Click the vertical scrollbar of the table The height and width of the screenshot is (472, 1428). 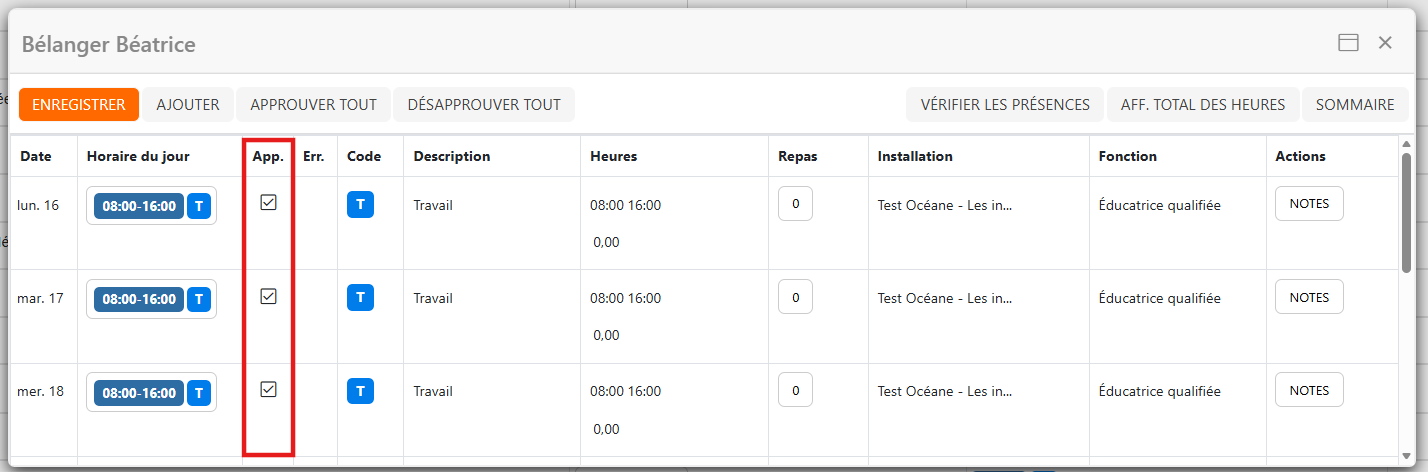(x=1406, y=210)
